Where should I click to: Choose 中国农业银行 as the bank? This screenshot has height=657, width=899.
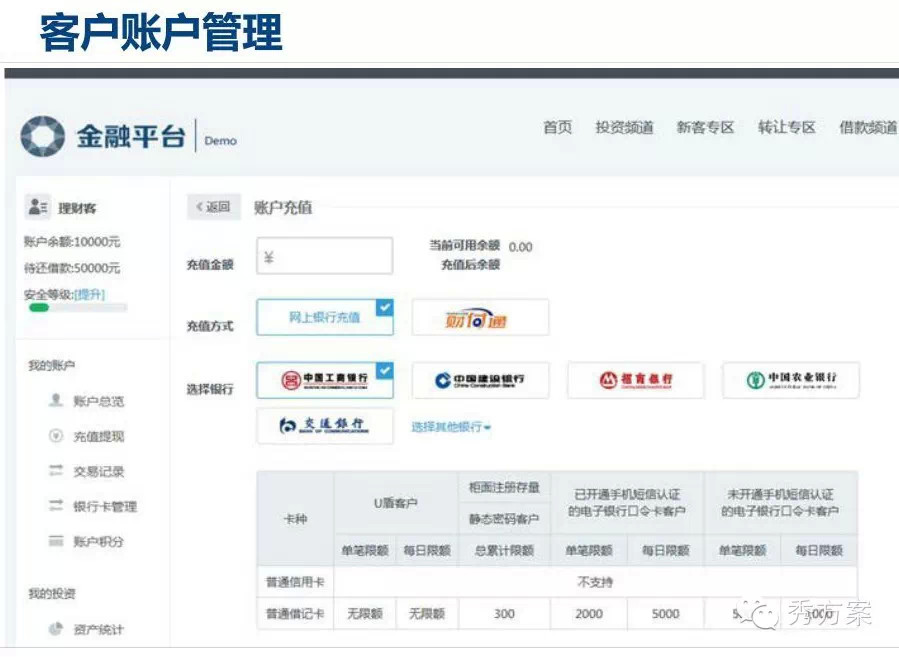(790, 380)
